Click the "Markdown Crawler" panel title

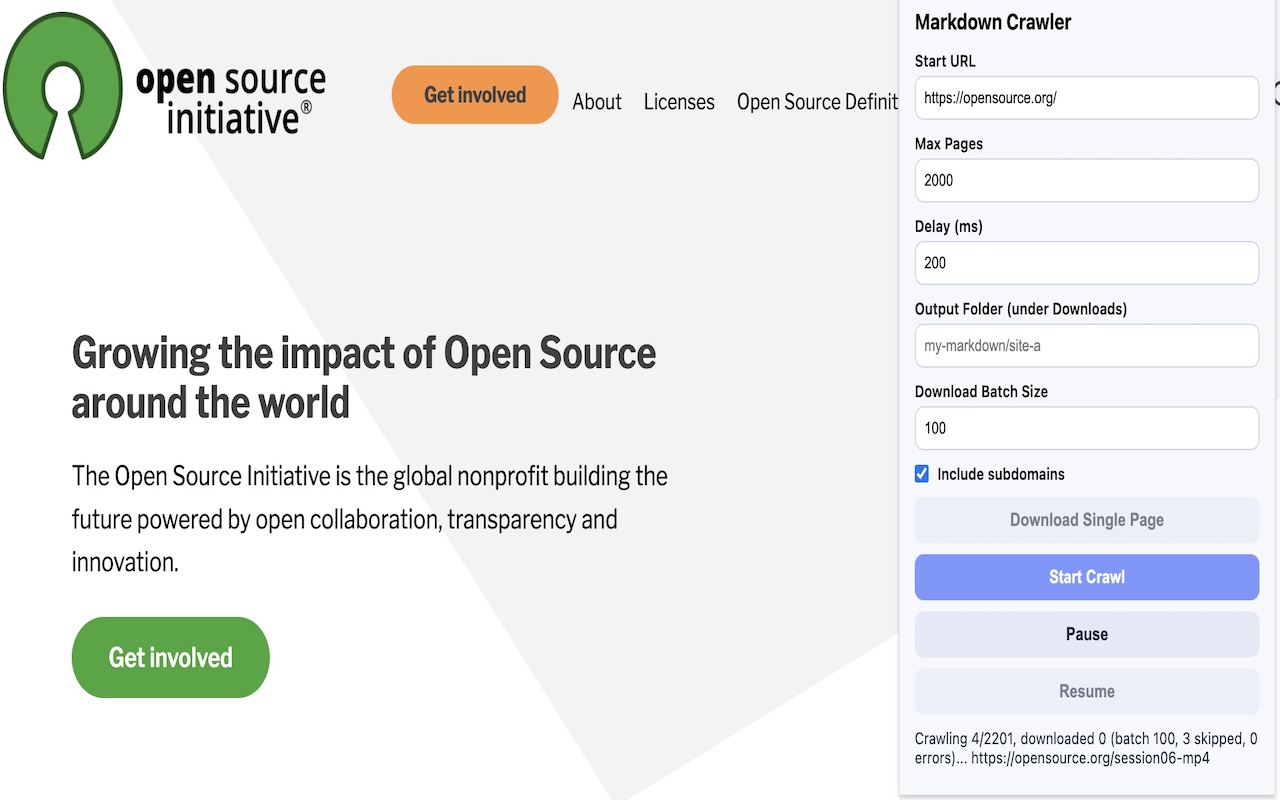click(993, 22)
